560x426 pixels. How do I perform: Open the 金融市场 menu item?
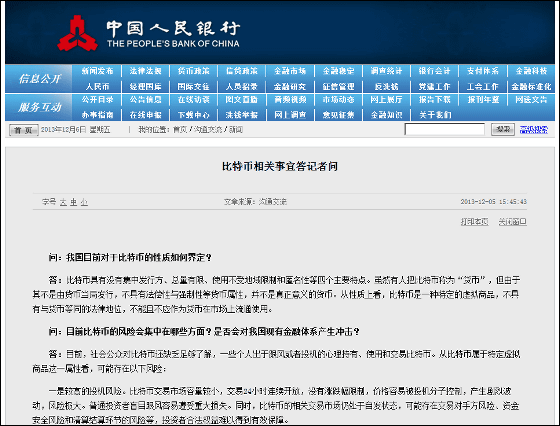coord(290,71)
